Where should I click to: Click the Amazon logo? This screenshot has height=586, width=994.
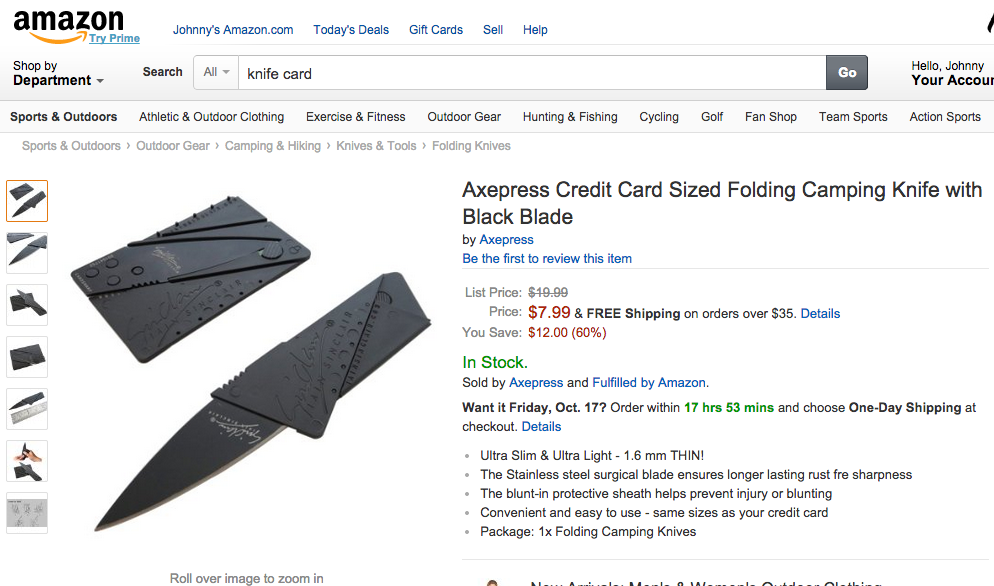point(68,24)
